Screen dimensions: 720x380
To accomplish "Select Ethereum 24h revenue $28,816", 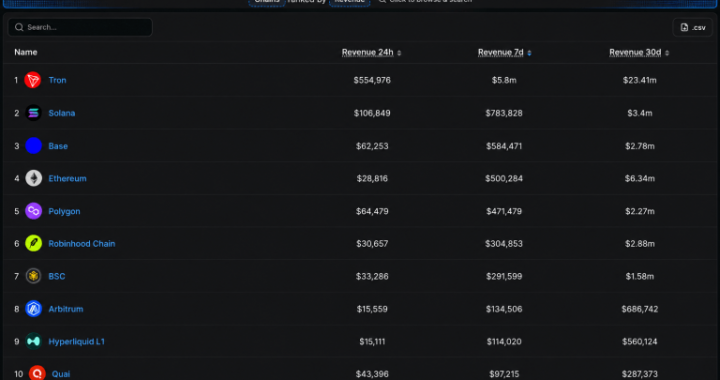I will click(372, 179).
